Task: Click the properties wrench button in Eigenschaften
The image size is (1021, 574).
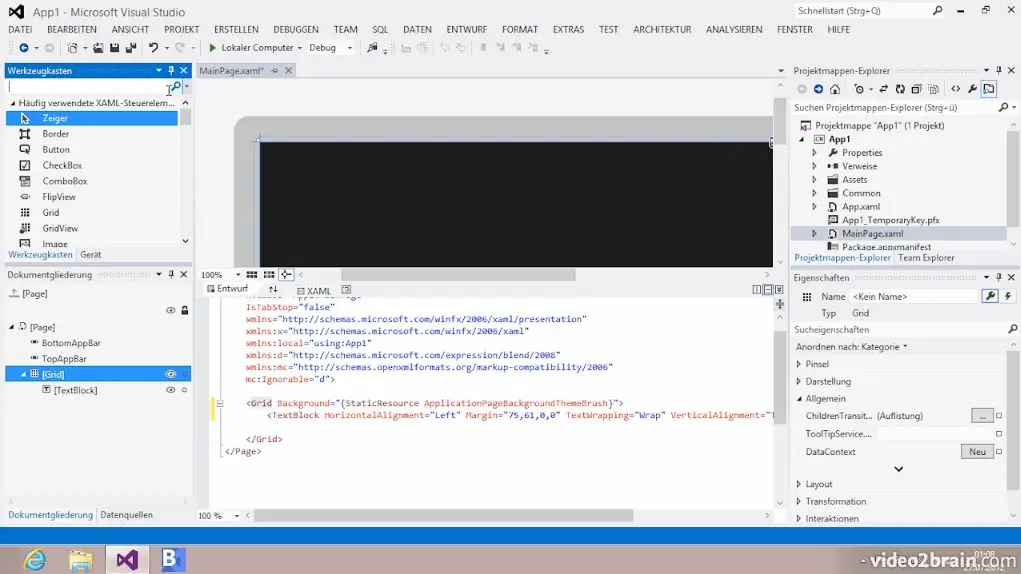Action: coord(990,296)
